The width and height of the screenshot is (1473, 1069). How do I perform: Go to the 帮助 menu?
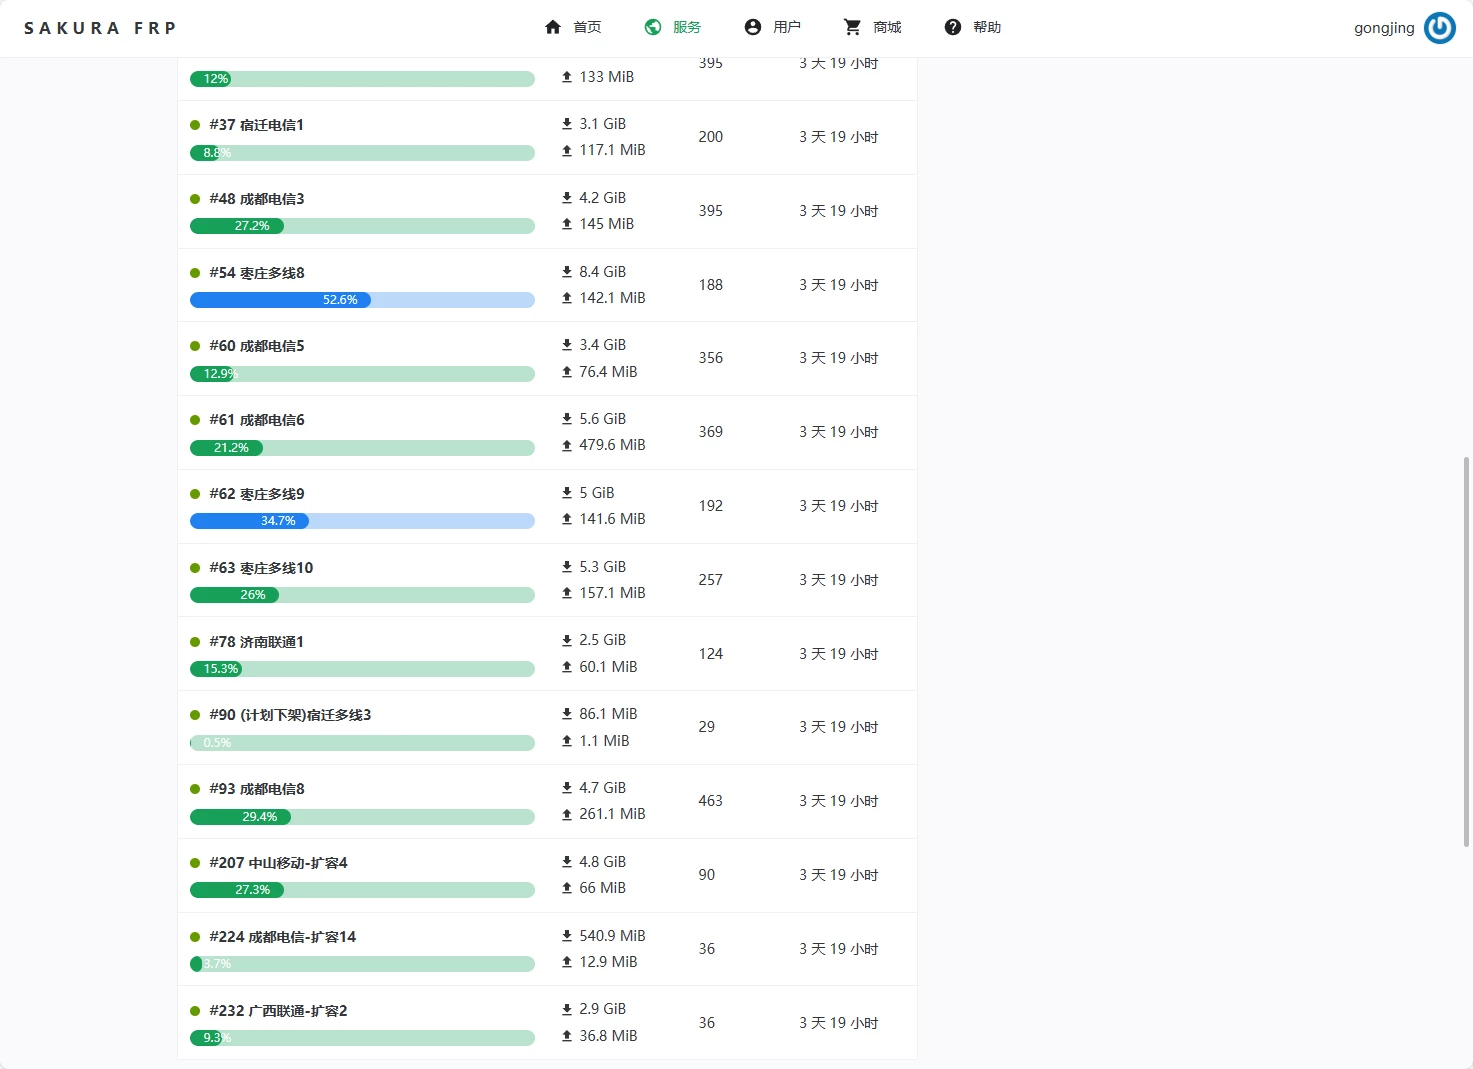click(x=987, y=27)
